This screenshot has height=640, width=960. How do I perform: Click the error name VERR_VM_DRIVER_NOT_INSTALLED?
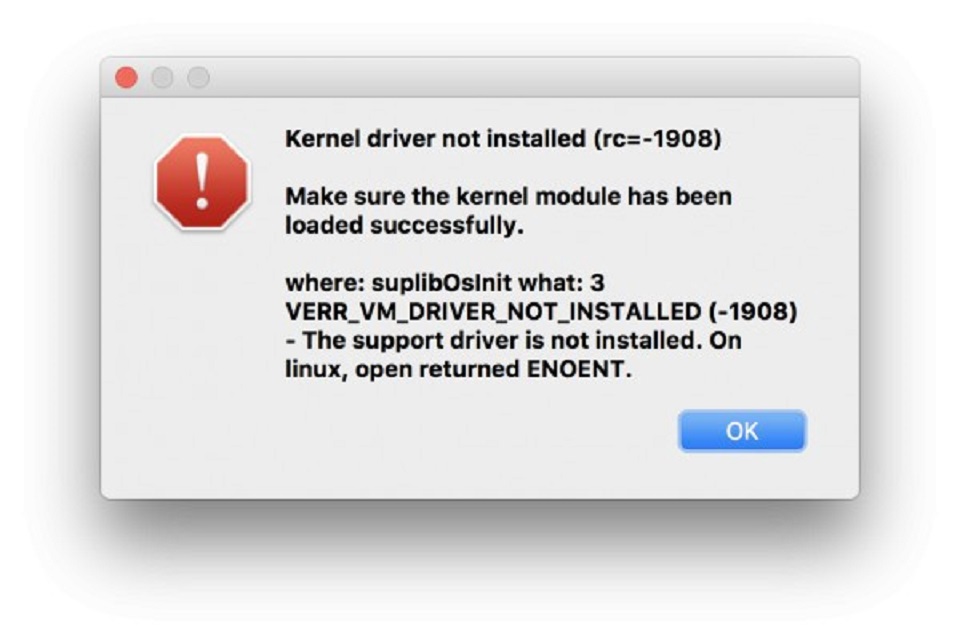pos(493,312)
